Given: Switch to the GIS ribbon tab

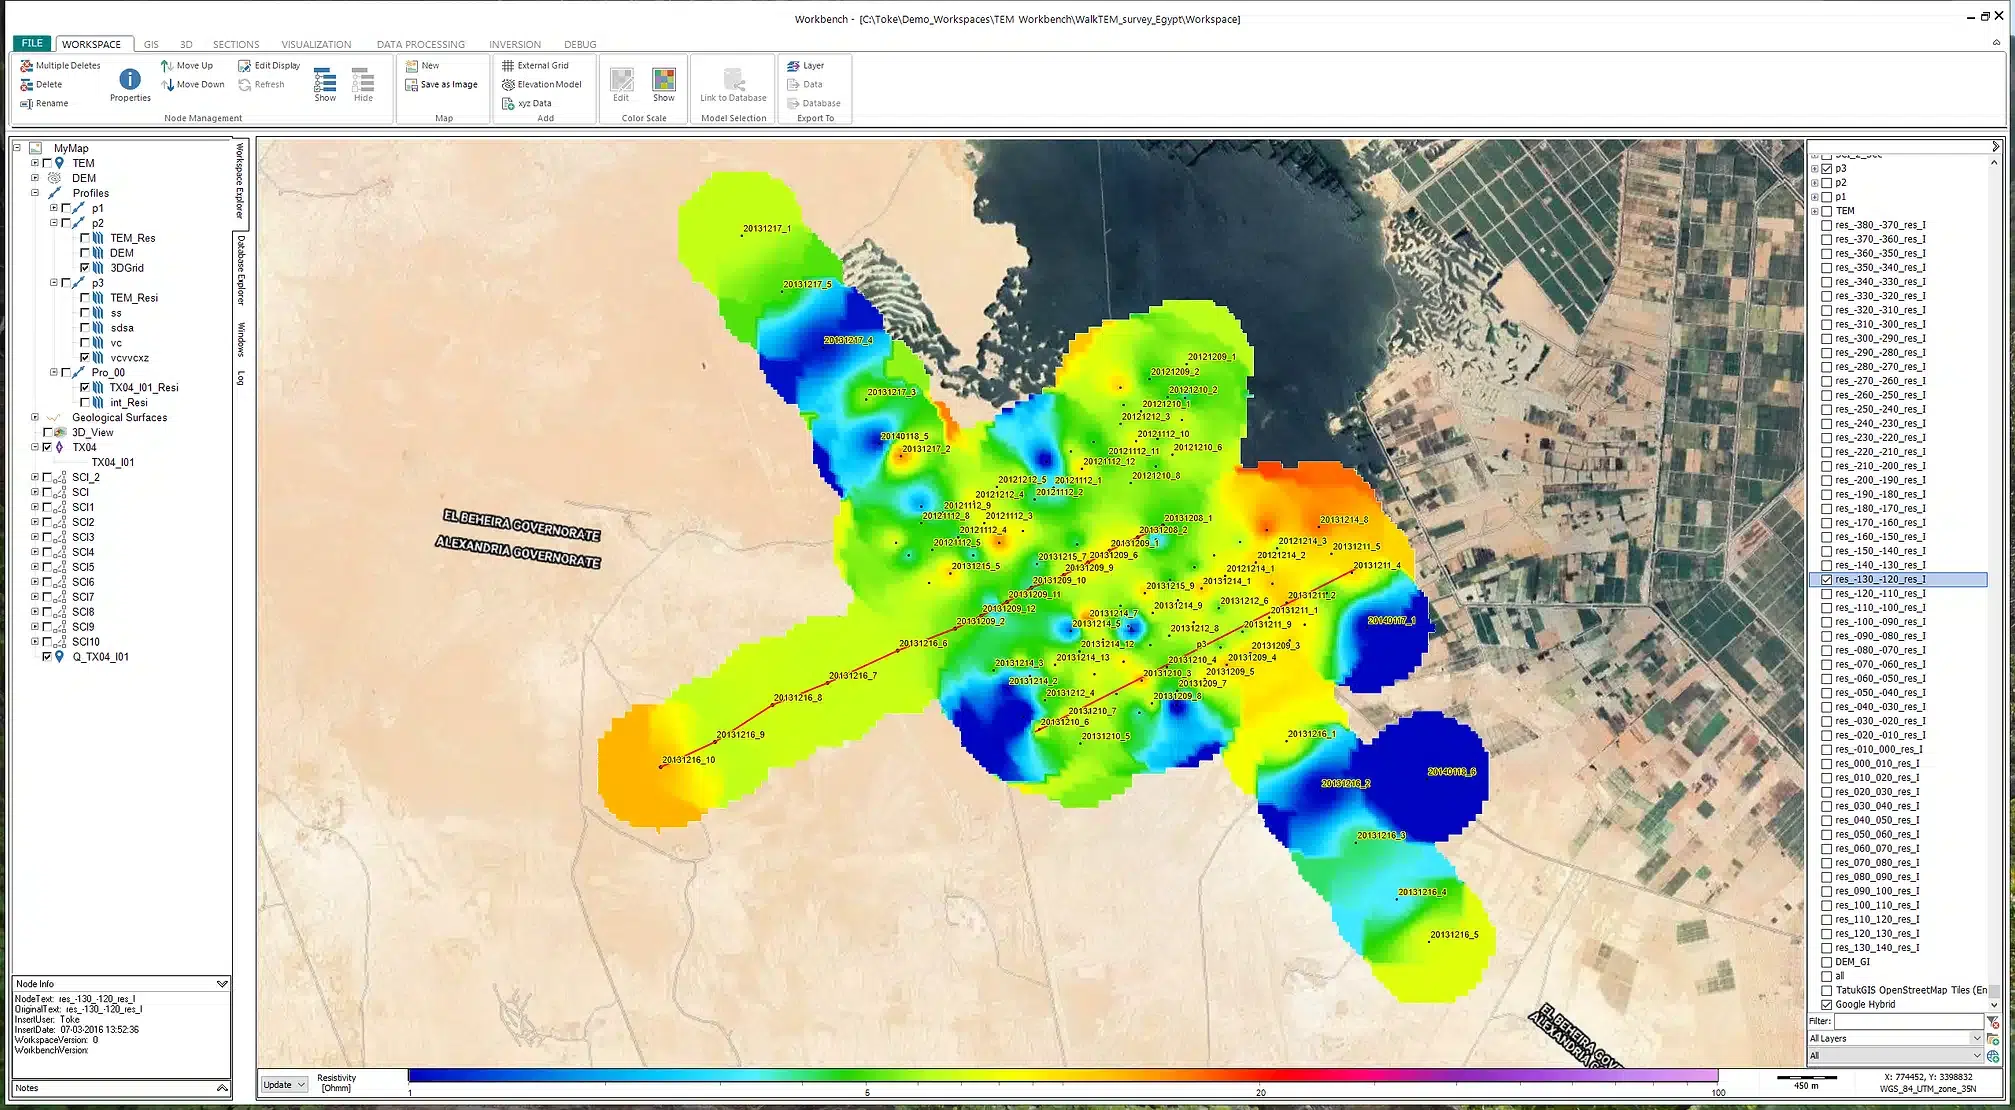Looking at the screenshot, I should [151, 45].
